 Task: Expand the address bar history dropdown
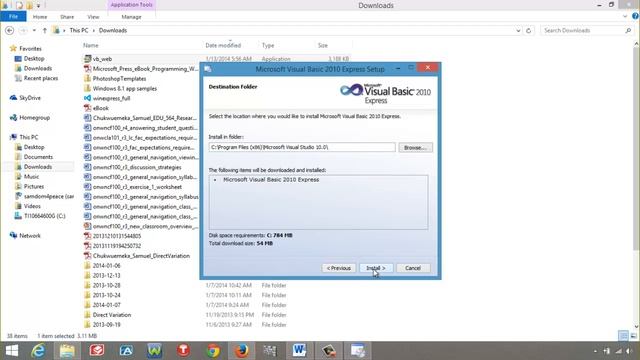(518, 31)
